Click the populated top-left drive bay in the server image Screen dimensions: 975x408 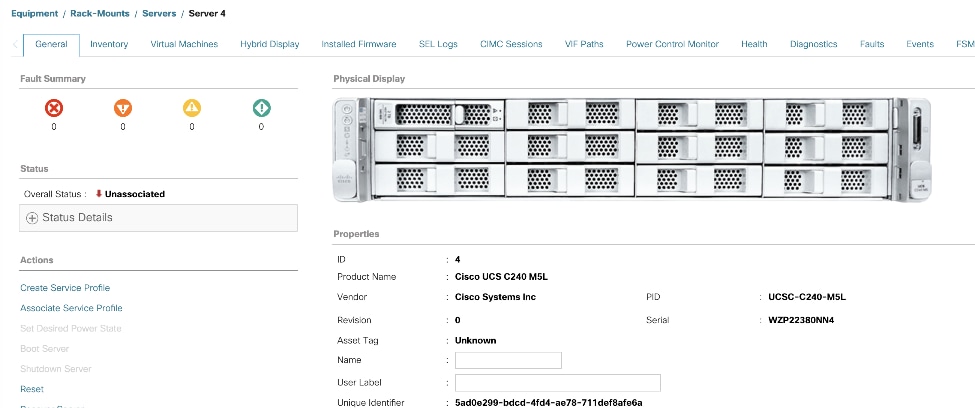[x=439, y=114]
